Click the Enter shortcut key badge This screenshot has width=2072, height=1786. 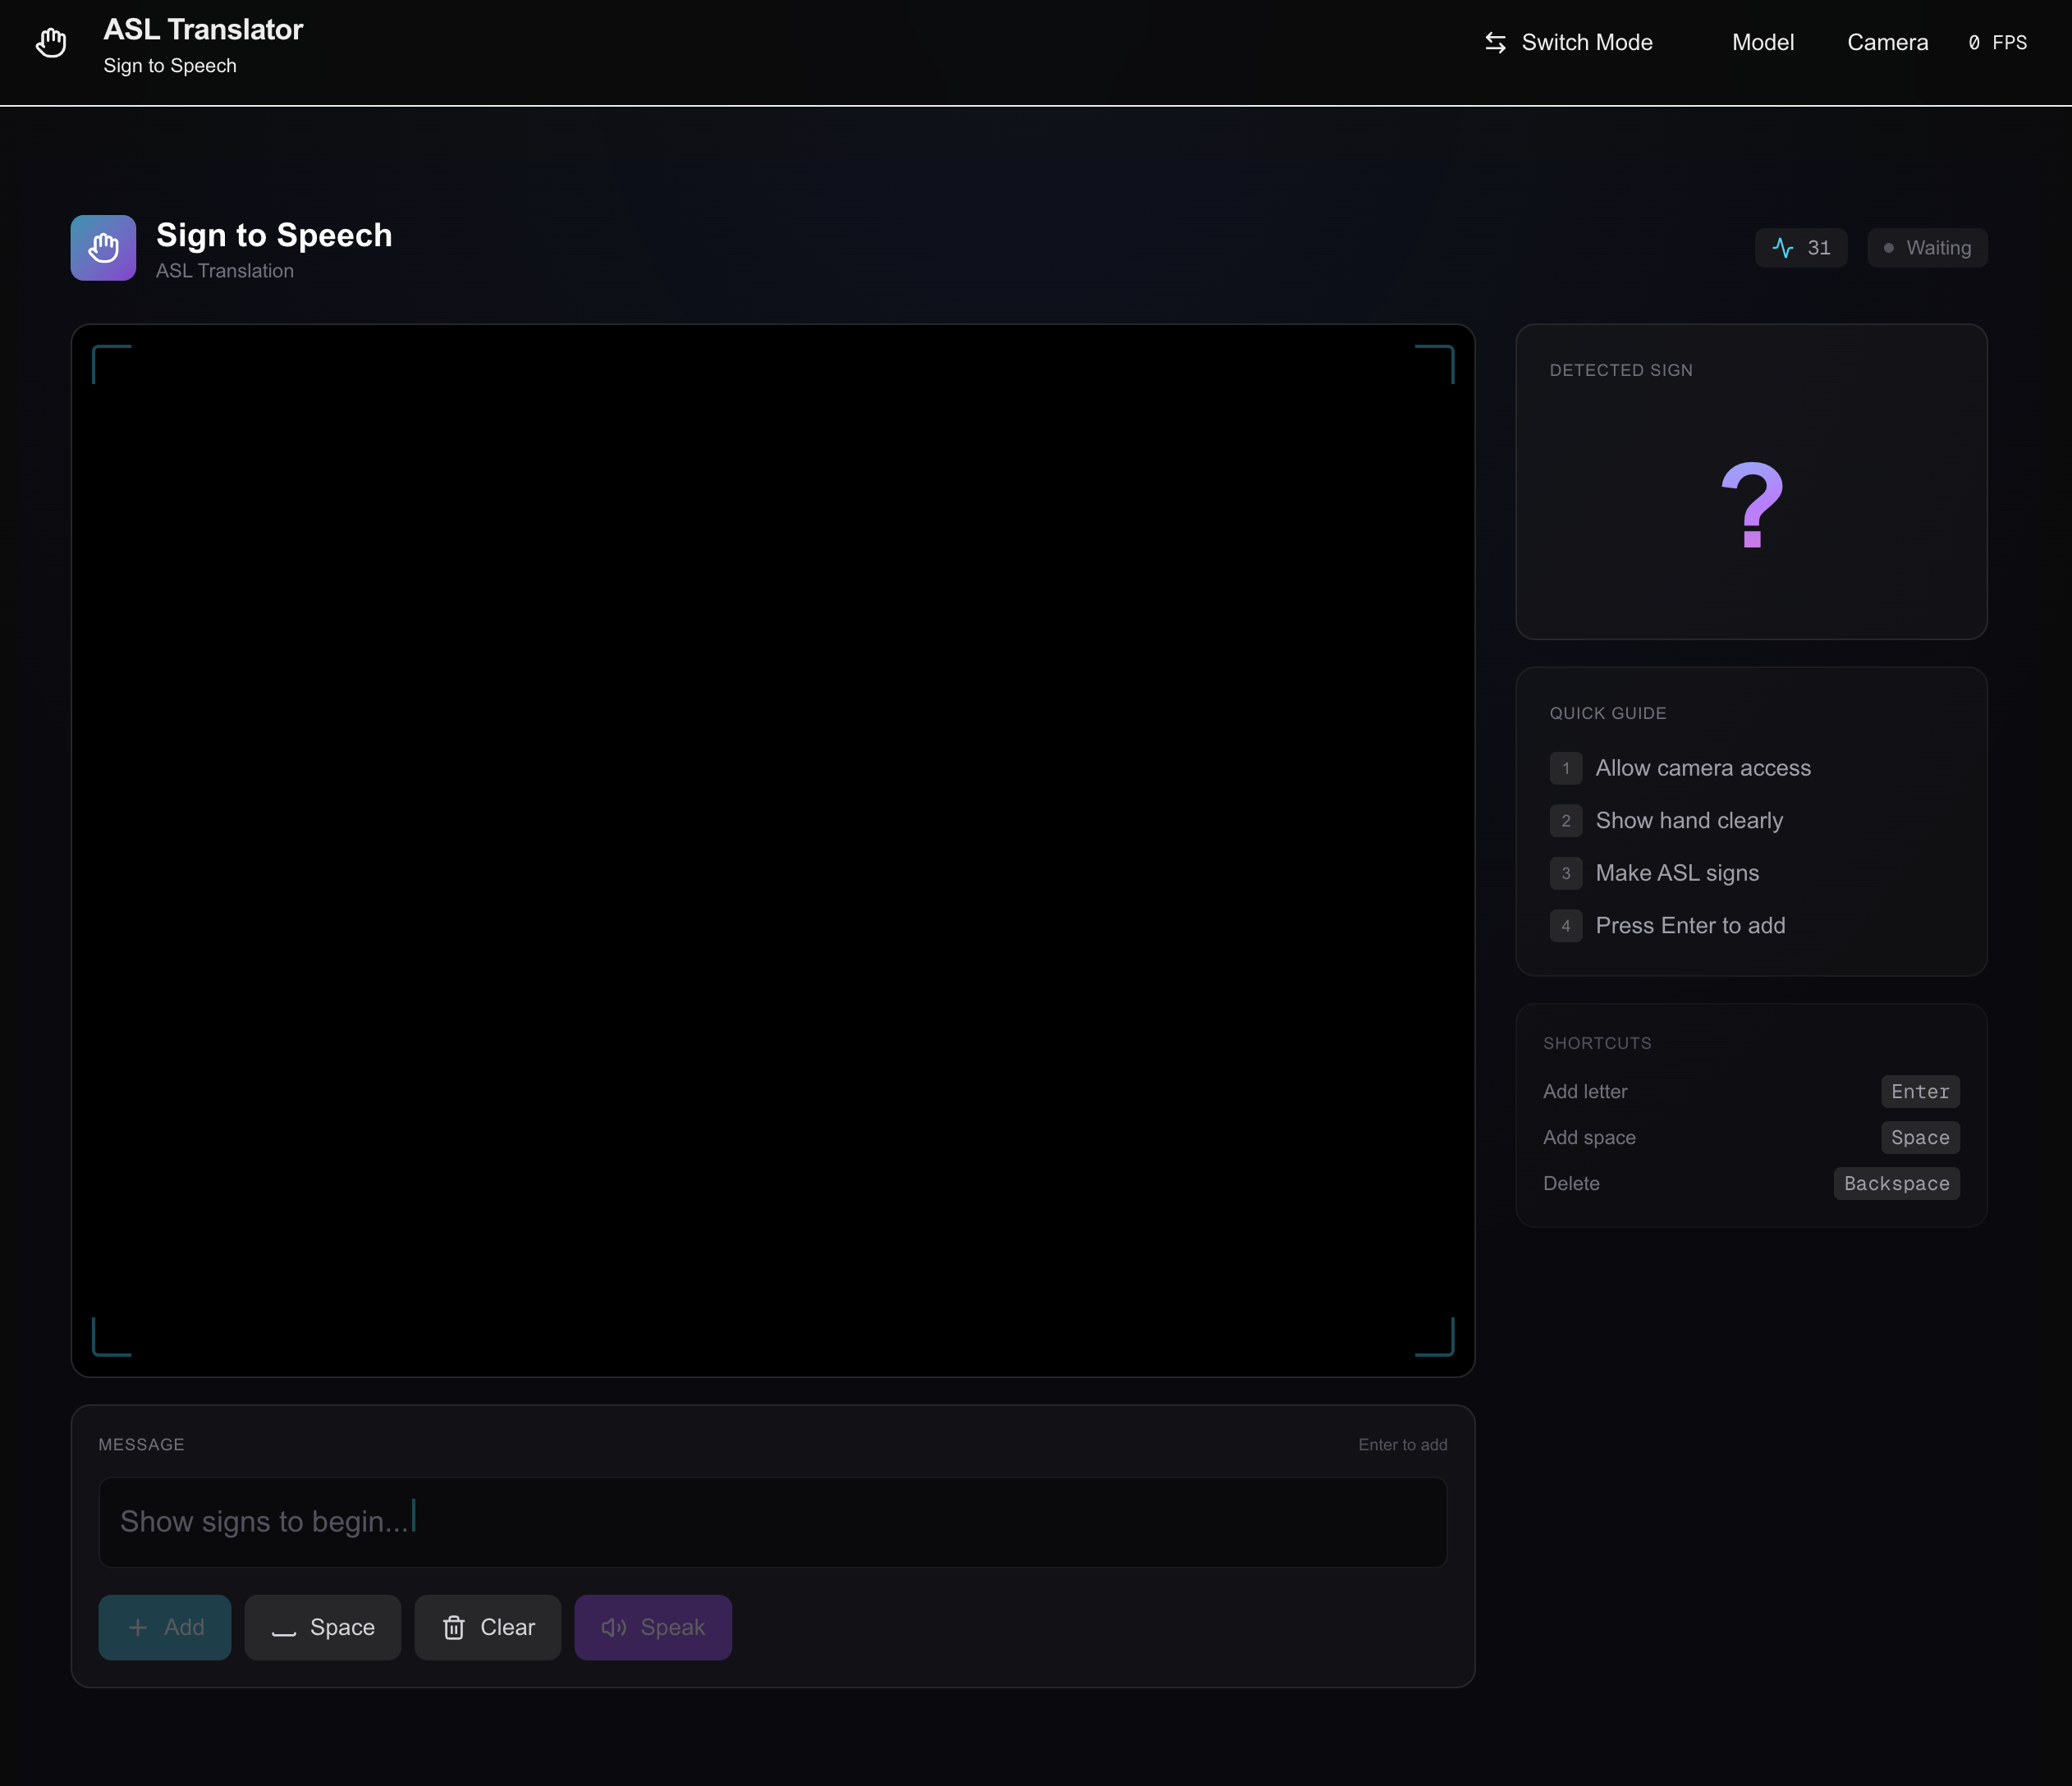click(x=1919, y=1092)
